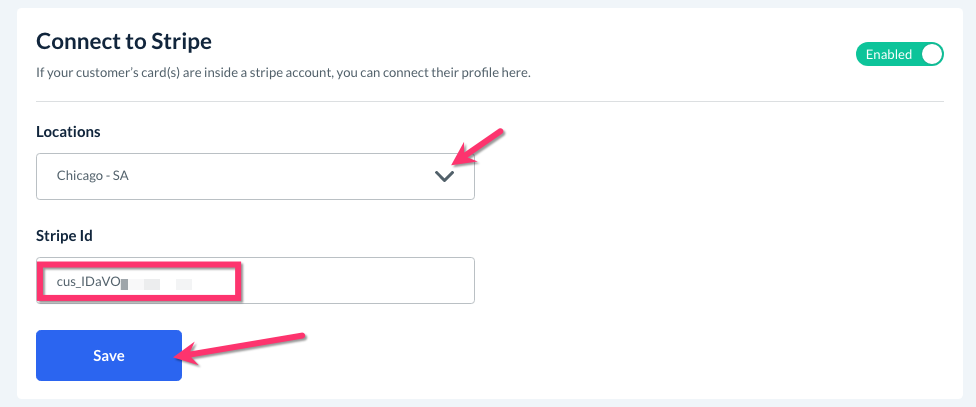
Task: Expand the Locations dropdown chevron
Action: coord(444,176)
